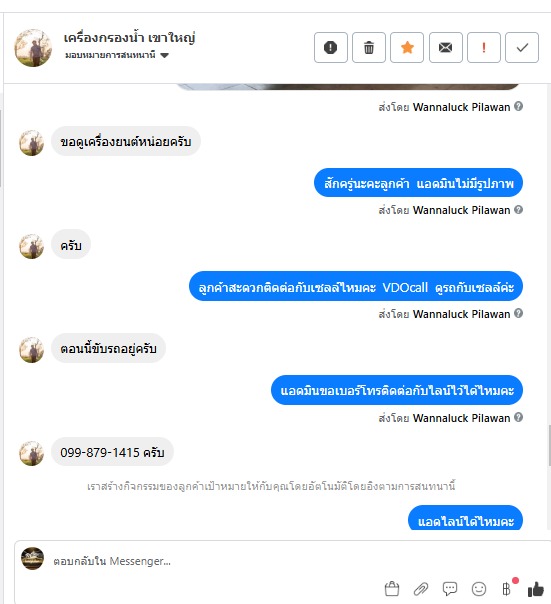Open the contact's profile picture in header
Viewport: 551px width, 604px height.
(33, 47)
